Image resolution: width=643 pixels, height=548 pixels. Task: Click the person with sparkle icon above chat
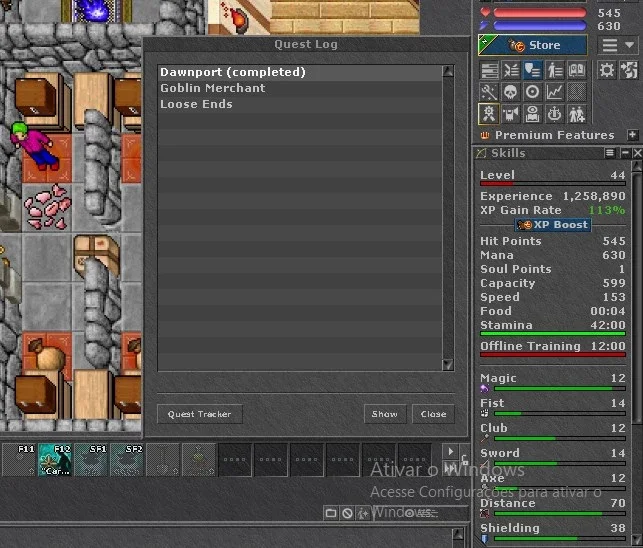point(363,513)
